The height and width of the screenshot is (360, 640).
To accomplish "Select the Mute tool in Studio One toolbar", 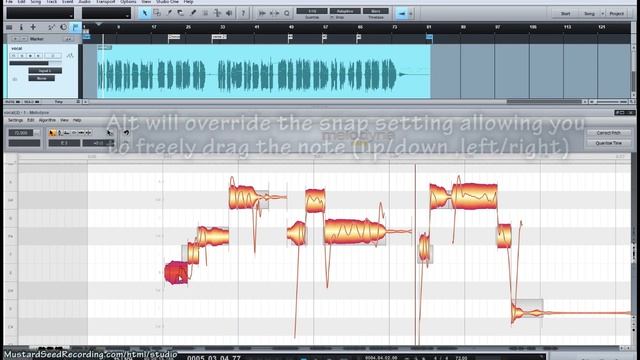I will click(x=205, y=13).
